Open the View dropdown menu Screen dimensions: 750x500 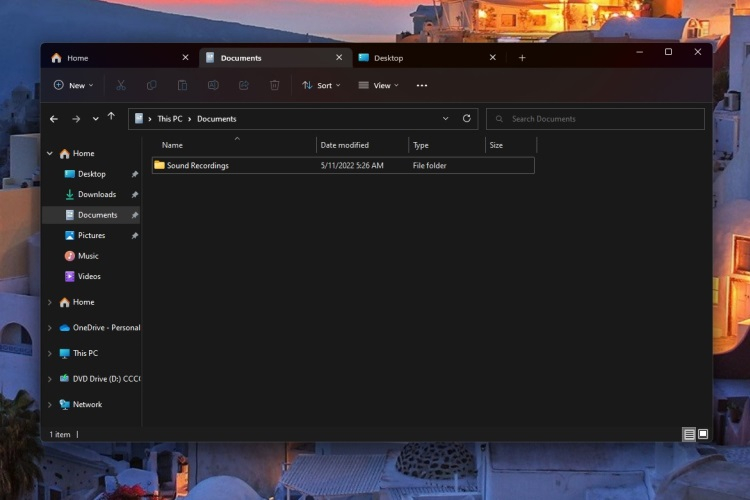tap(378, 86)
